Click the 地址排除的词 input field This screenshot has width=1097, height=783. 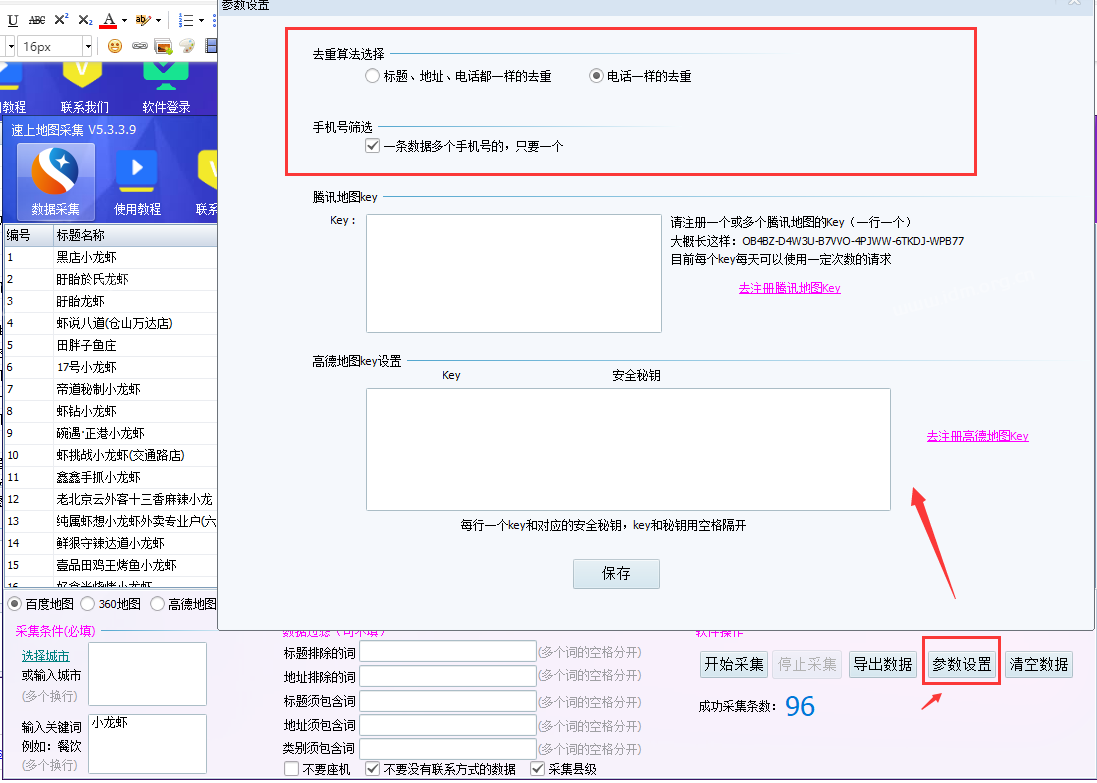[448, 676]
